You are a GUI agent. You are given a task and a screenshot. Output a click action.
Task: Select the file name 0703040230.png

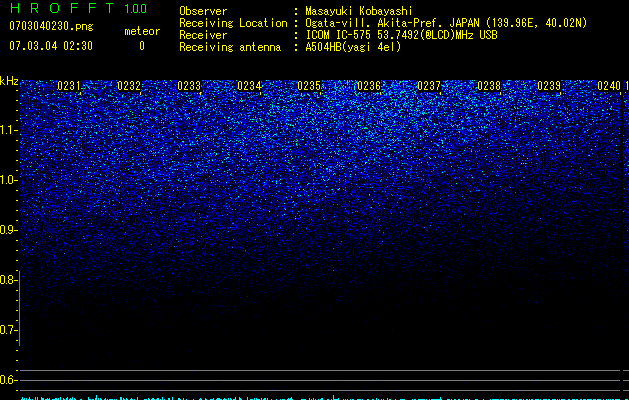point(51,26)
